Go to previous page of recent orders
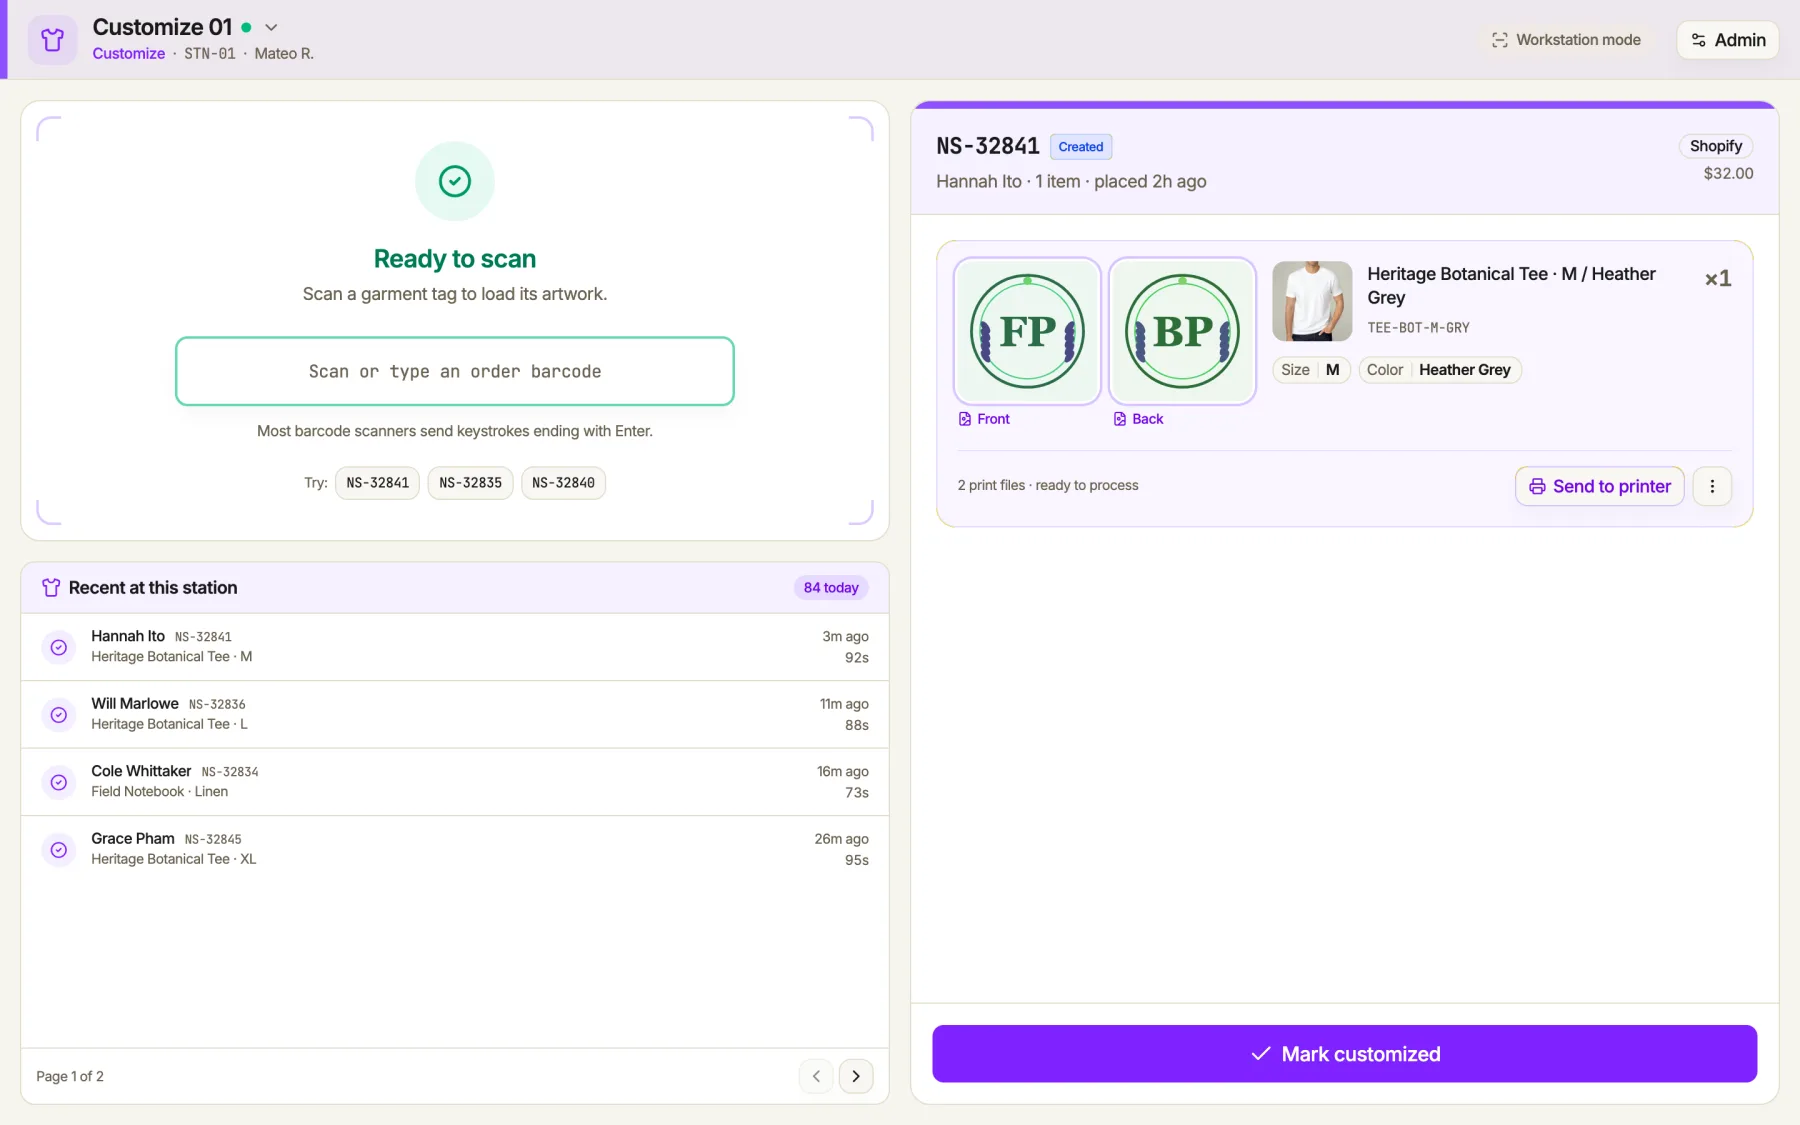 (x=816, y=1076)
